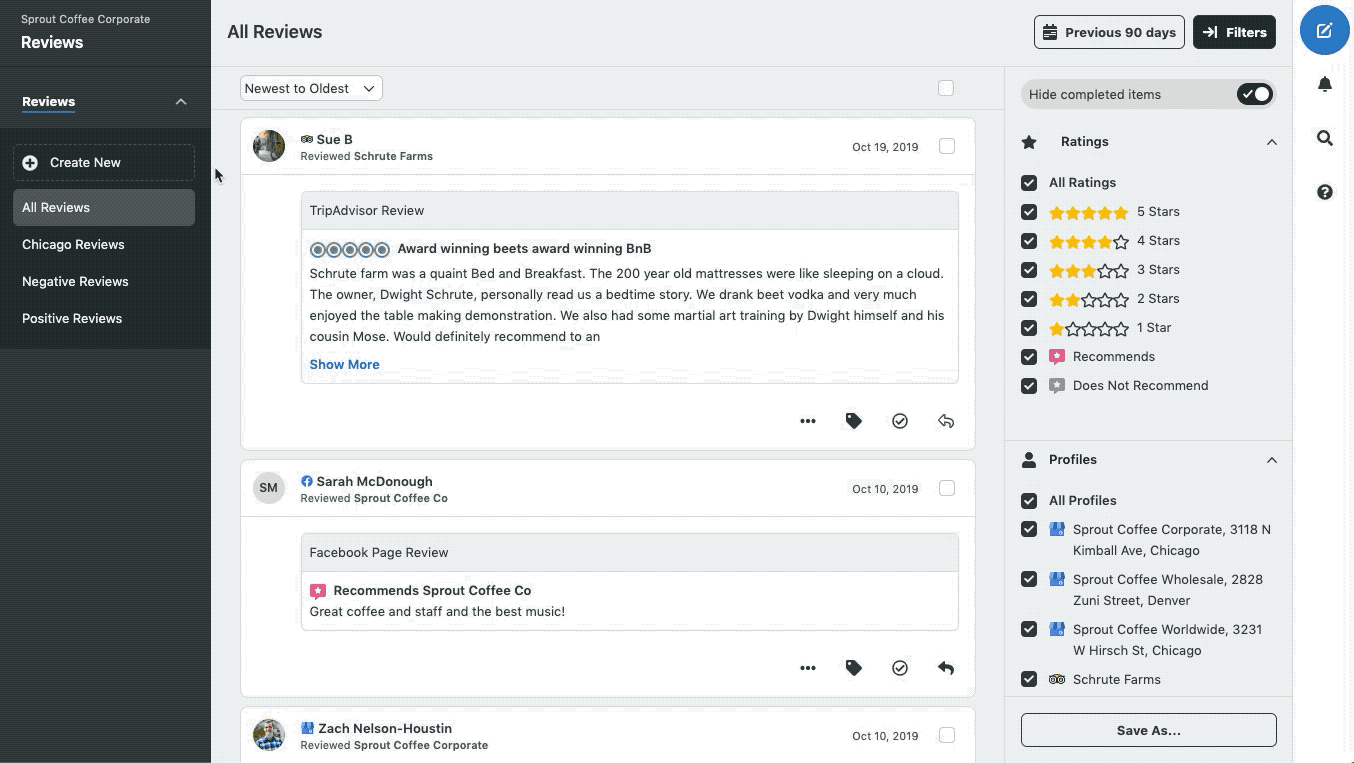1354x763 pixels.
Task: Select Zach Nelson-Houstin's review checkbox
Action: click(947, 735)
